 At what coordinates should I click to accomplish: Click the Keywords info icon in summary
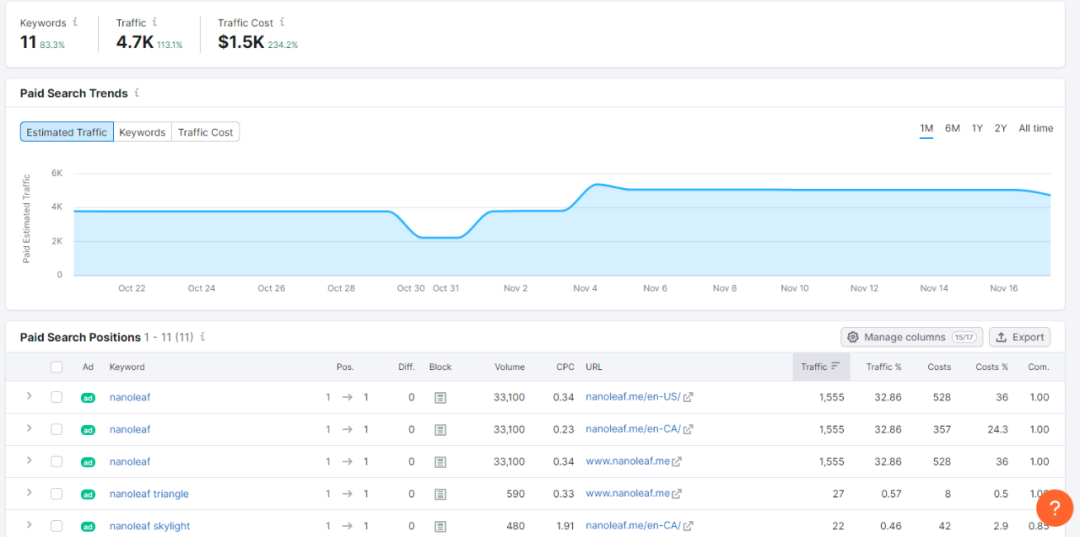click(75, 22)
